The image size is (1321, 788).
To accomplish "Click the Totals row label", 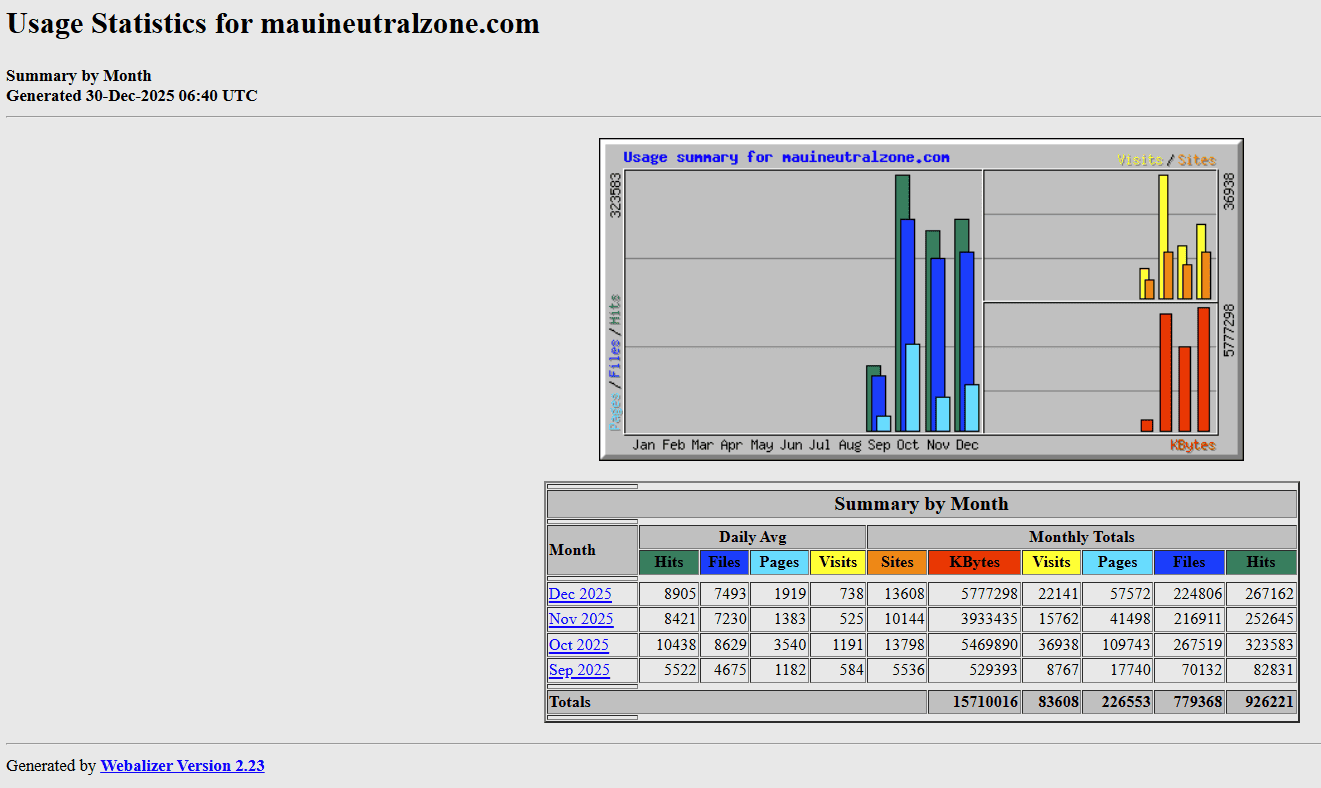I will (569, 702).
